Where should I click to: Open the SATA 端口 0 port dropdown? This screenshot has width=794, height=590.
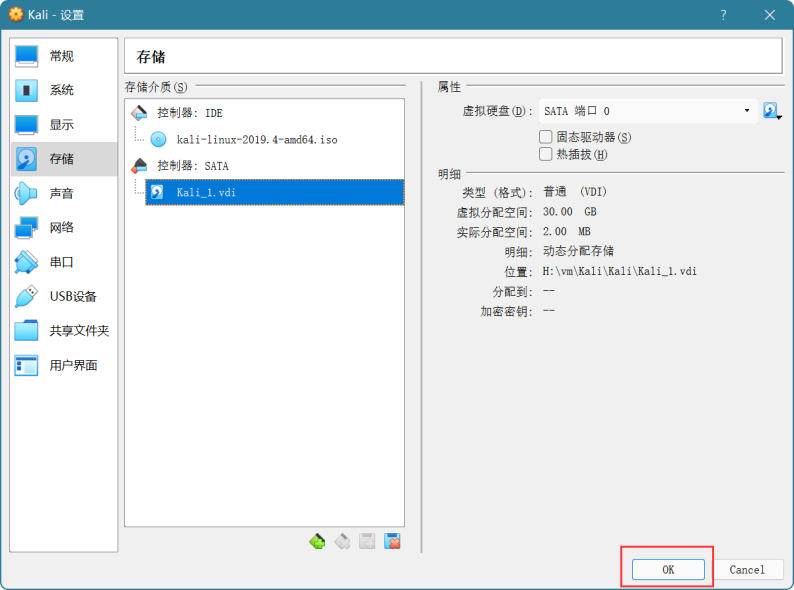point(648,111)
